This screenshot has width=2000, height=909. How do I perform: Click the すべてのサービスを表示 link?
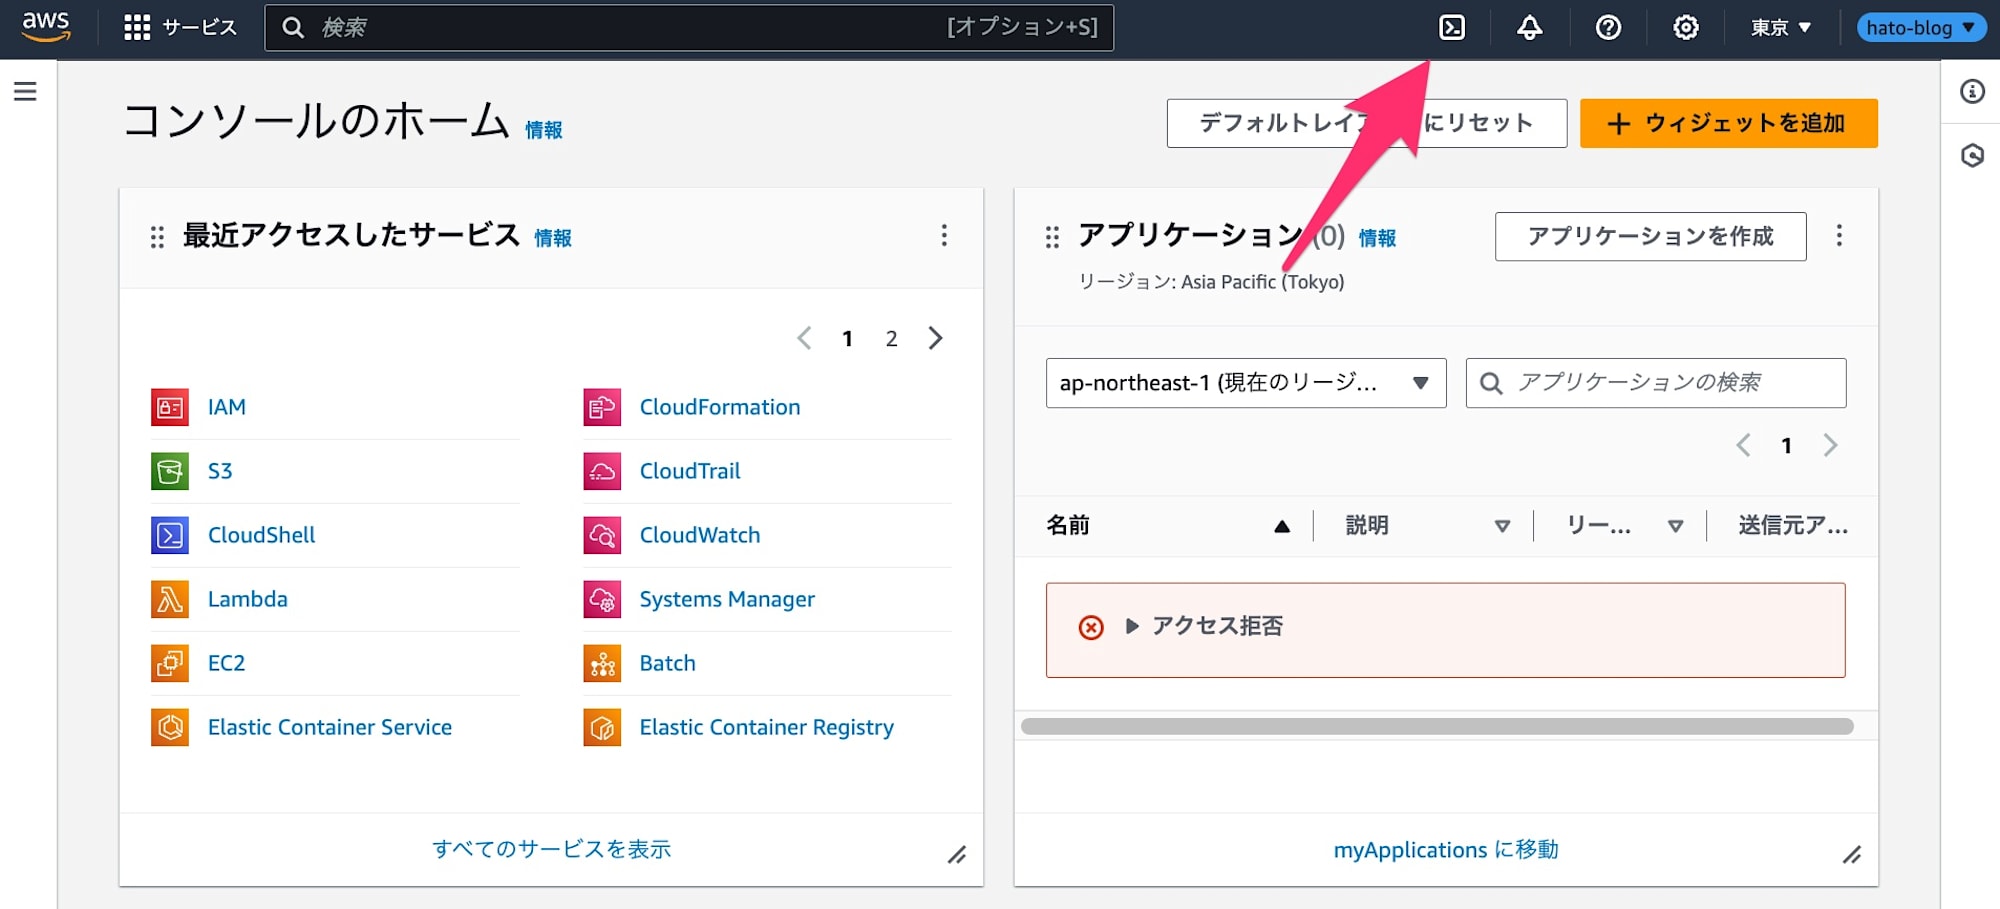click(x=551, y=849)
